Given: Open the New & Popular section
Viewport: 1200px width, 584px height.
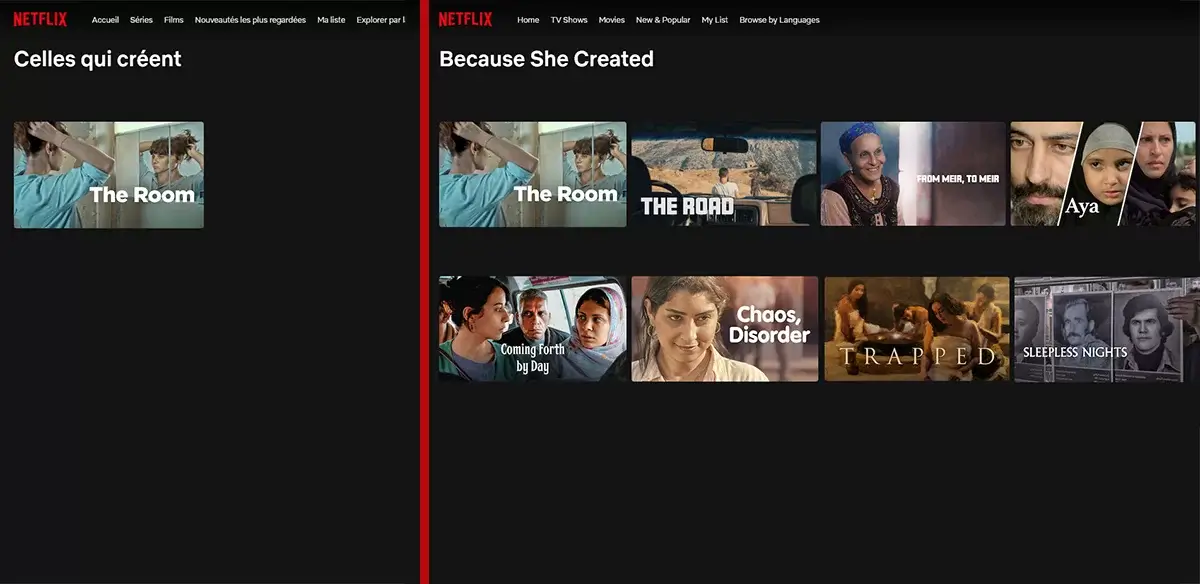Looking at the screenshot, I should [x=662, y=19].
